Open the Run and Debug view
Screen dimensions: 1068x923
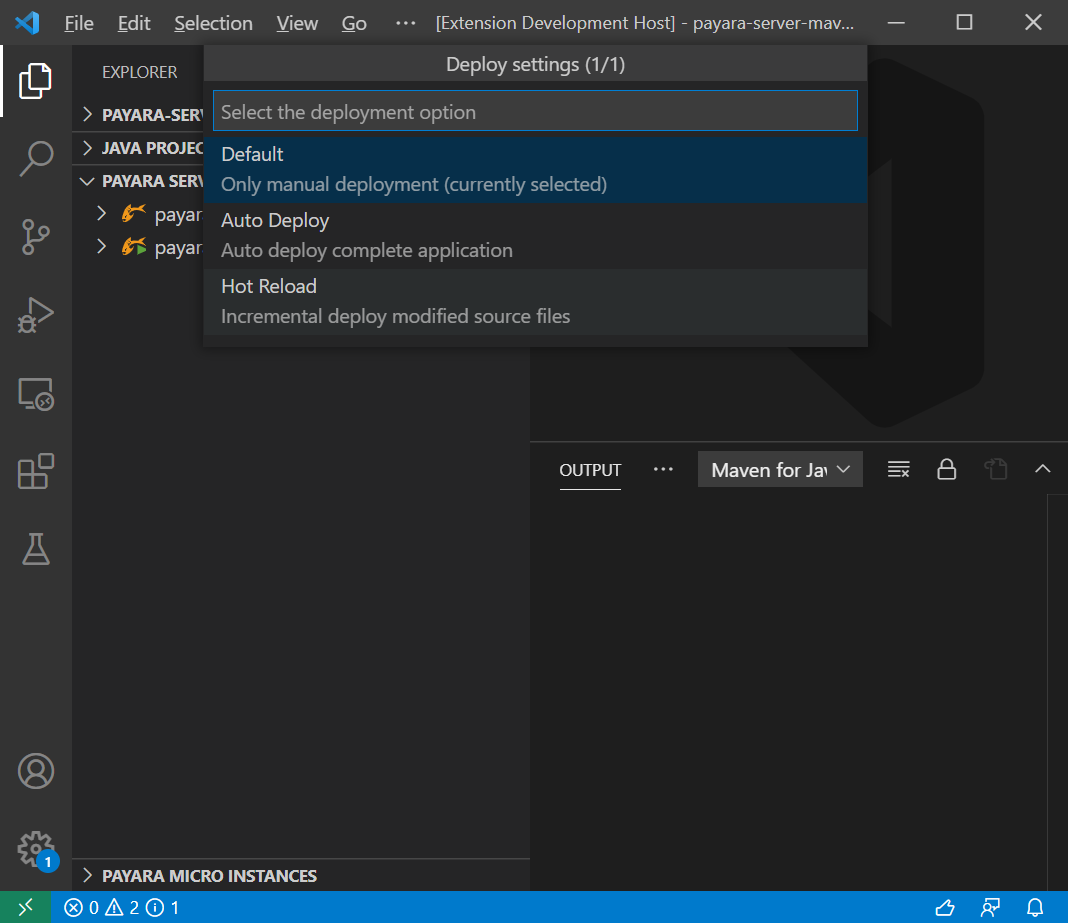[x=36, y=315]
